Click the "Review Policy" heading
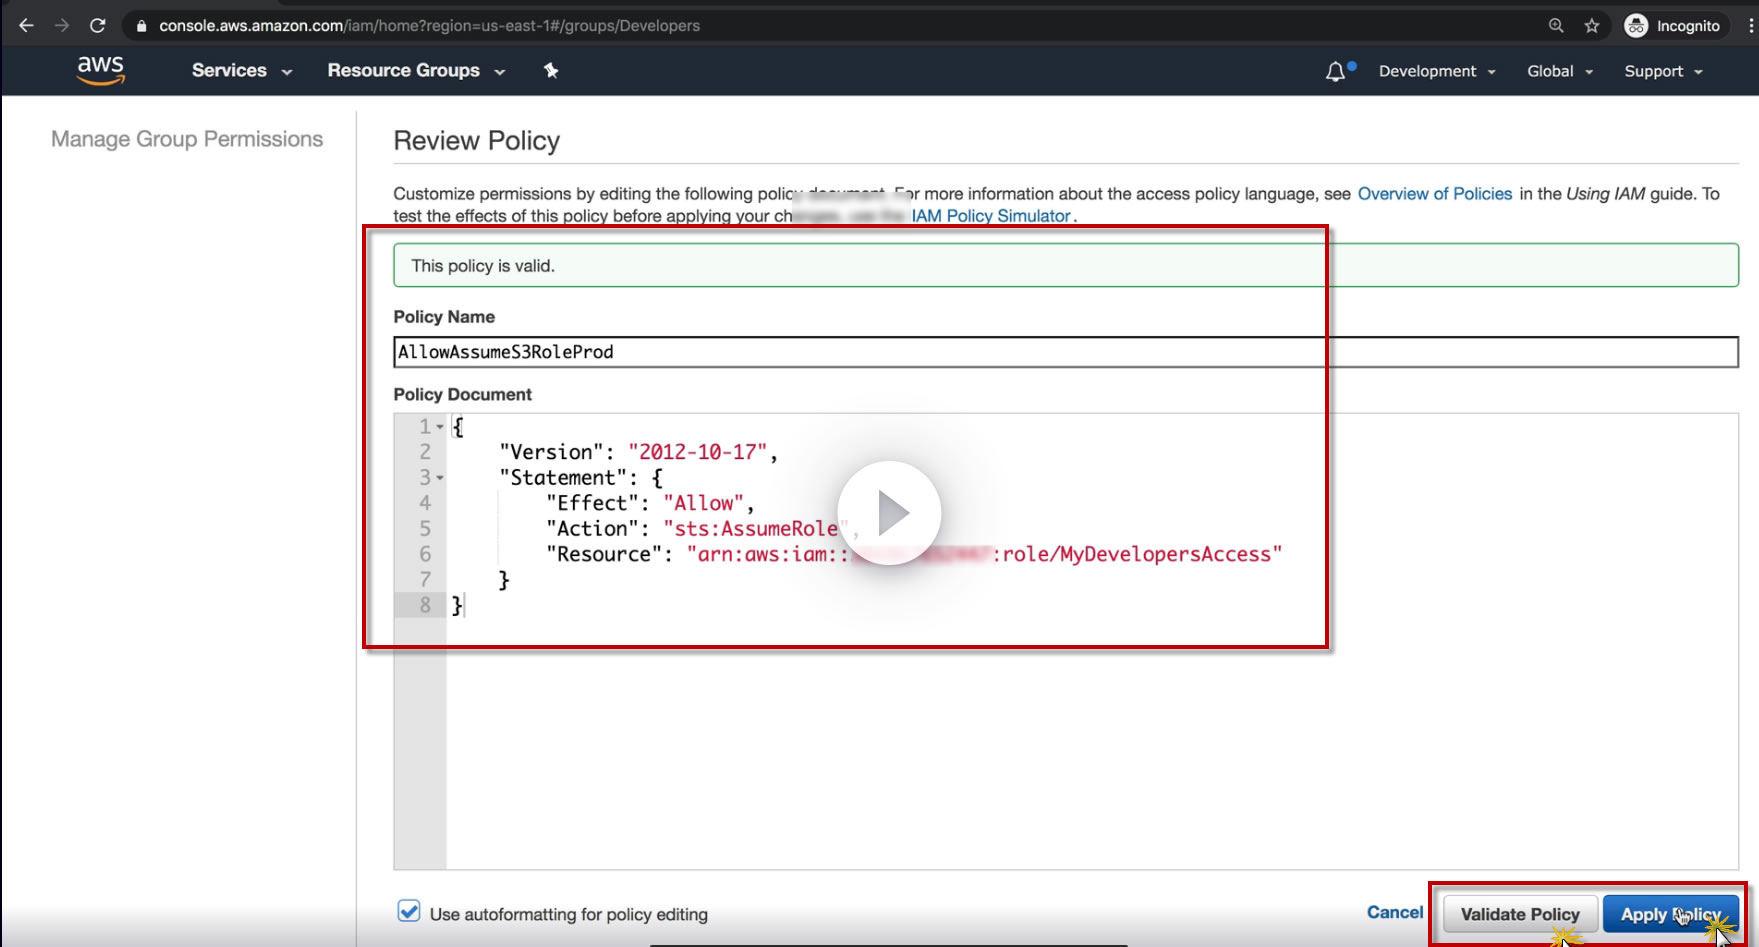This screenshot has height=947, width=1759. 477,141
